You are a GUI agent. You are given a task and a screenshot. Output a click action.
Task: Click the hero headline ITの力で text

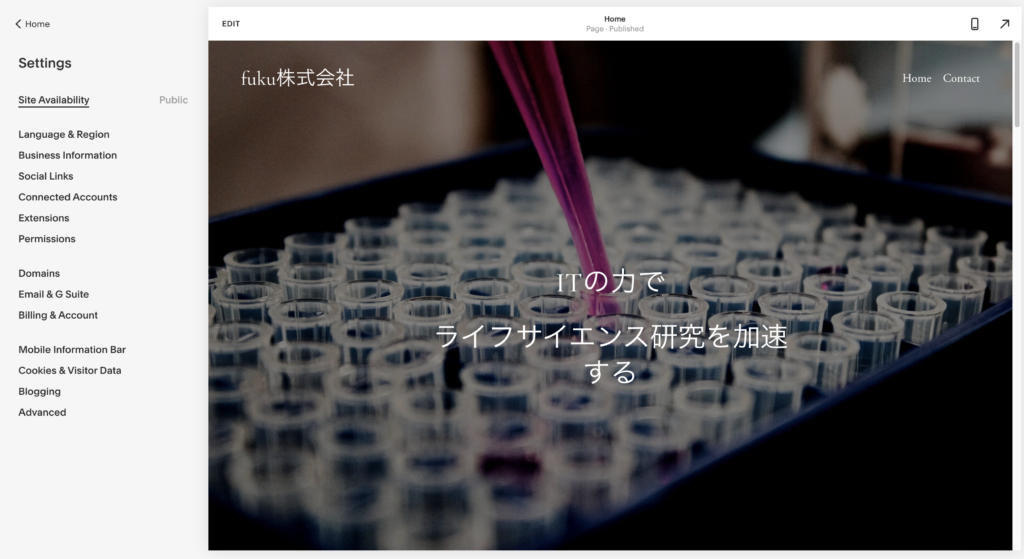tap(611, 282)
